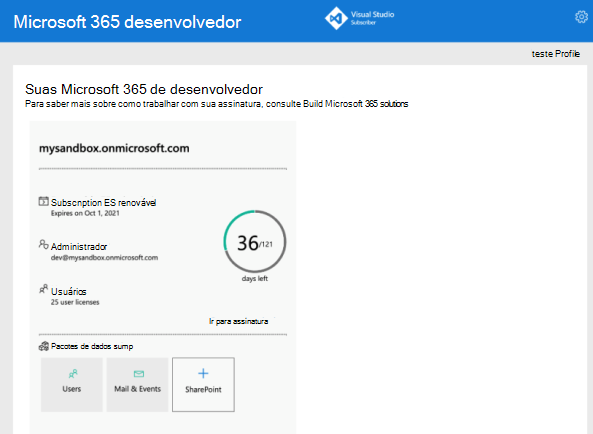This screenshot has height=434, width=593.
Task: Click the Suas Microsoft 365 de desenvolvedor heading
Action: [x=144, y=90]
